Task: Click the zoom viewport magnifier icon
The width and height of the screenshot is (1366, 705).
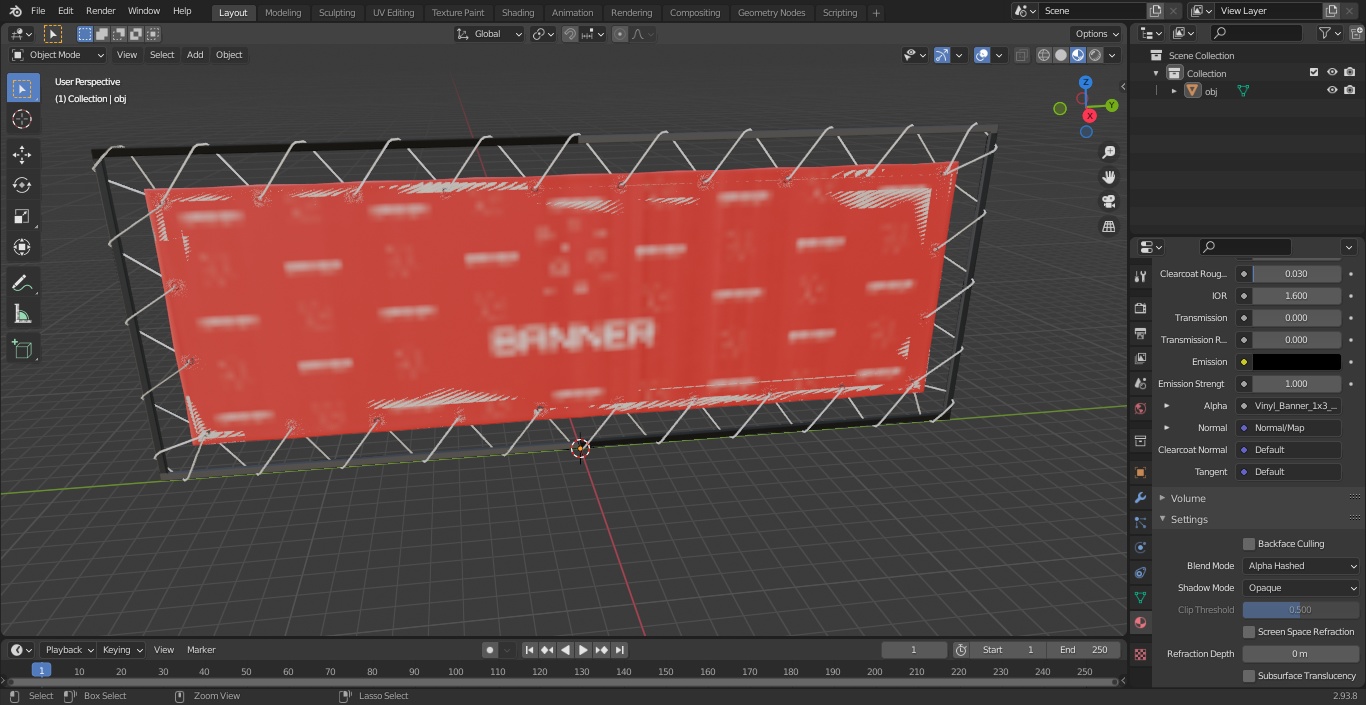Action: tap(1109, 152)
